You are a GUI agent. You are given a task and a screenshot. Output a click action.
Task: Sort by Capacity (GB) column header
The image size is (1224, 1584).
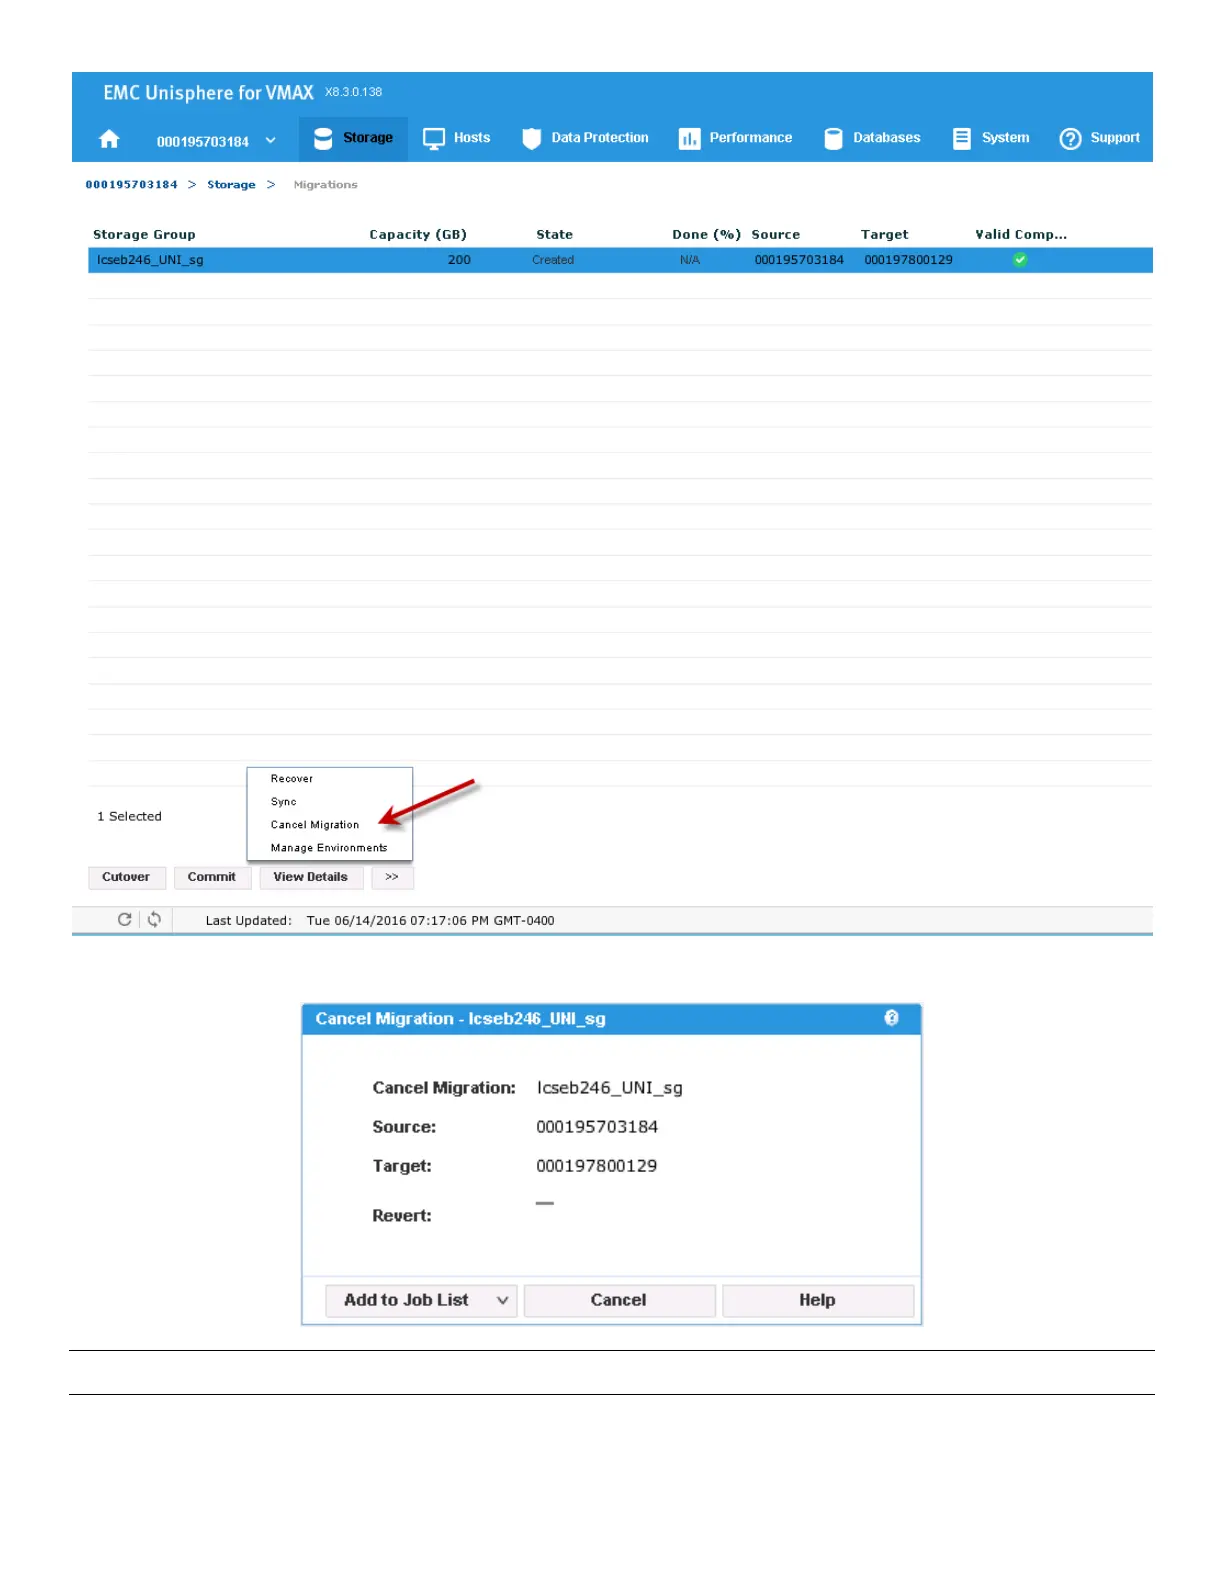tap(418, 235)
